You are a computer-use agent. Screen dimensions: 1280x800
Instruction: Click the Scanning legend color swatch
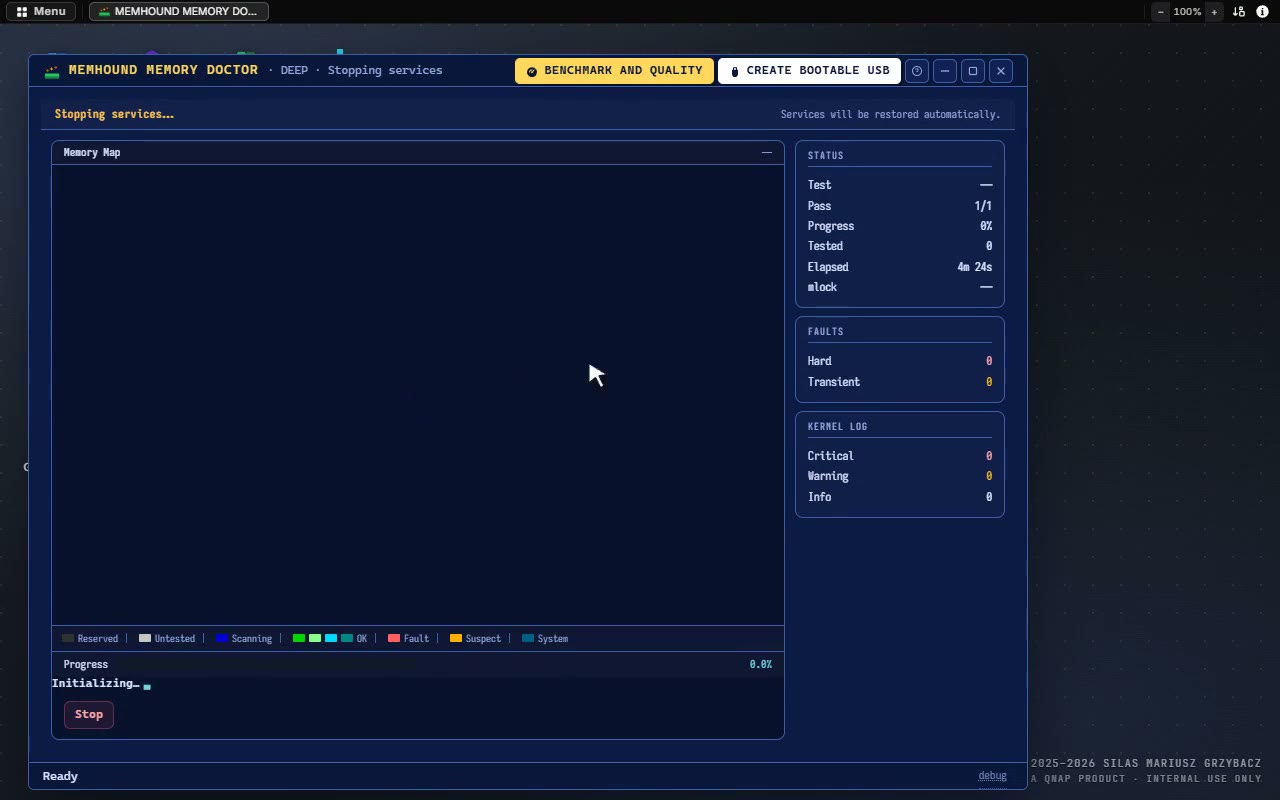(x=222, y=638)
